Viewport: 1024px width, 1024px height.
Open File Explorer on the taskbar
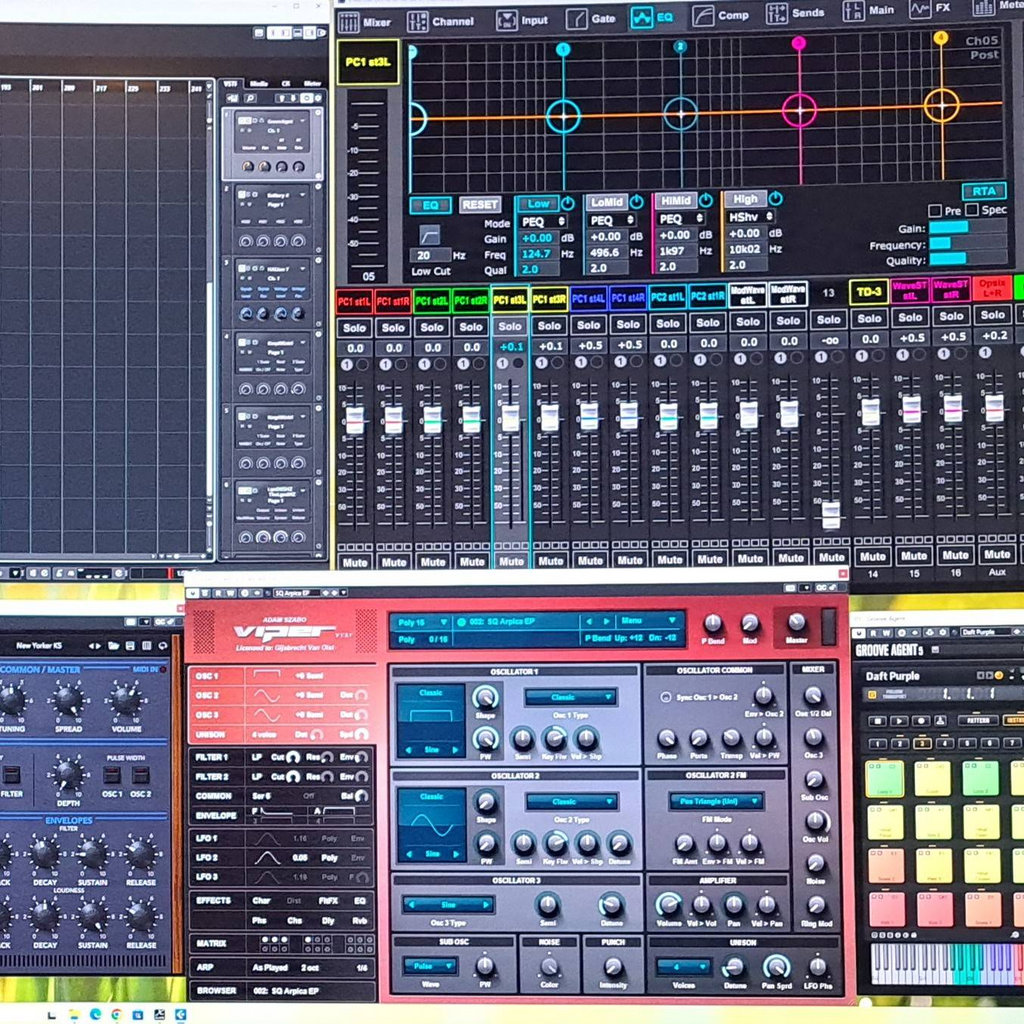pos(74,1014)
